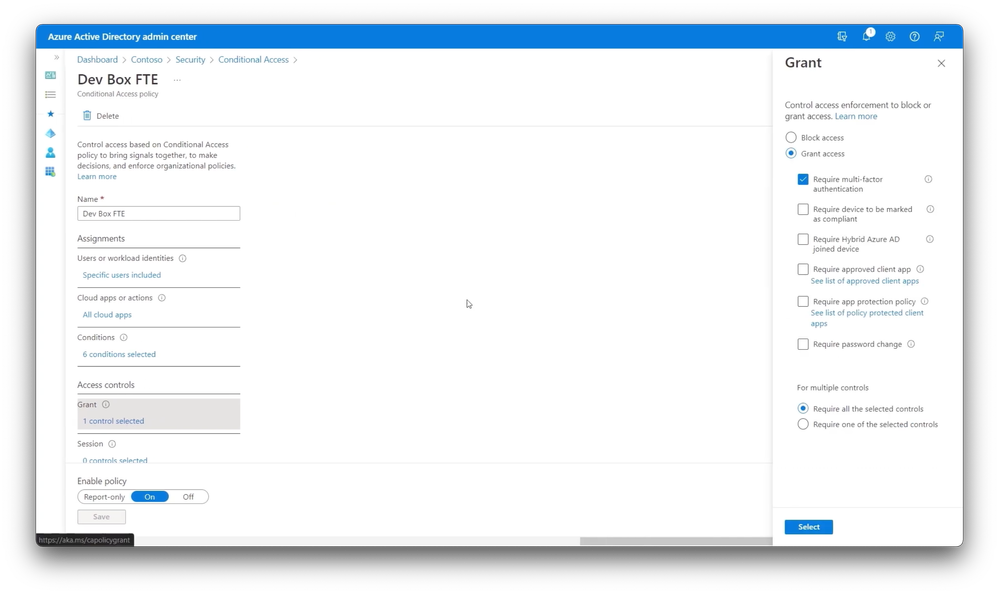Image resolution: width=999 pixels, height=594 pixels.
Task: Open All cloud apps assignment
Action: (x=107, y=314)
